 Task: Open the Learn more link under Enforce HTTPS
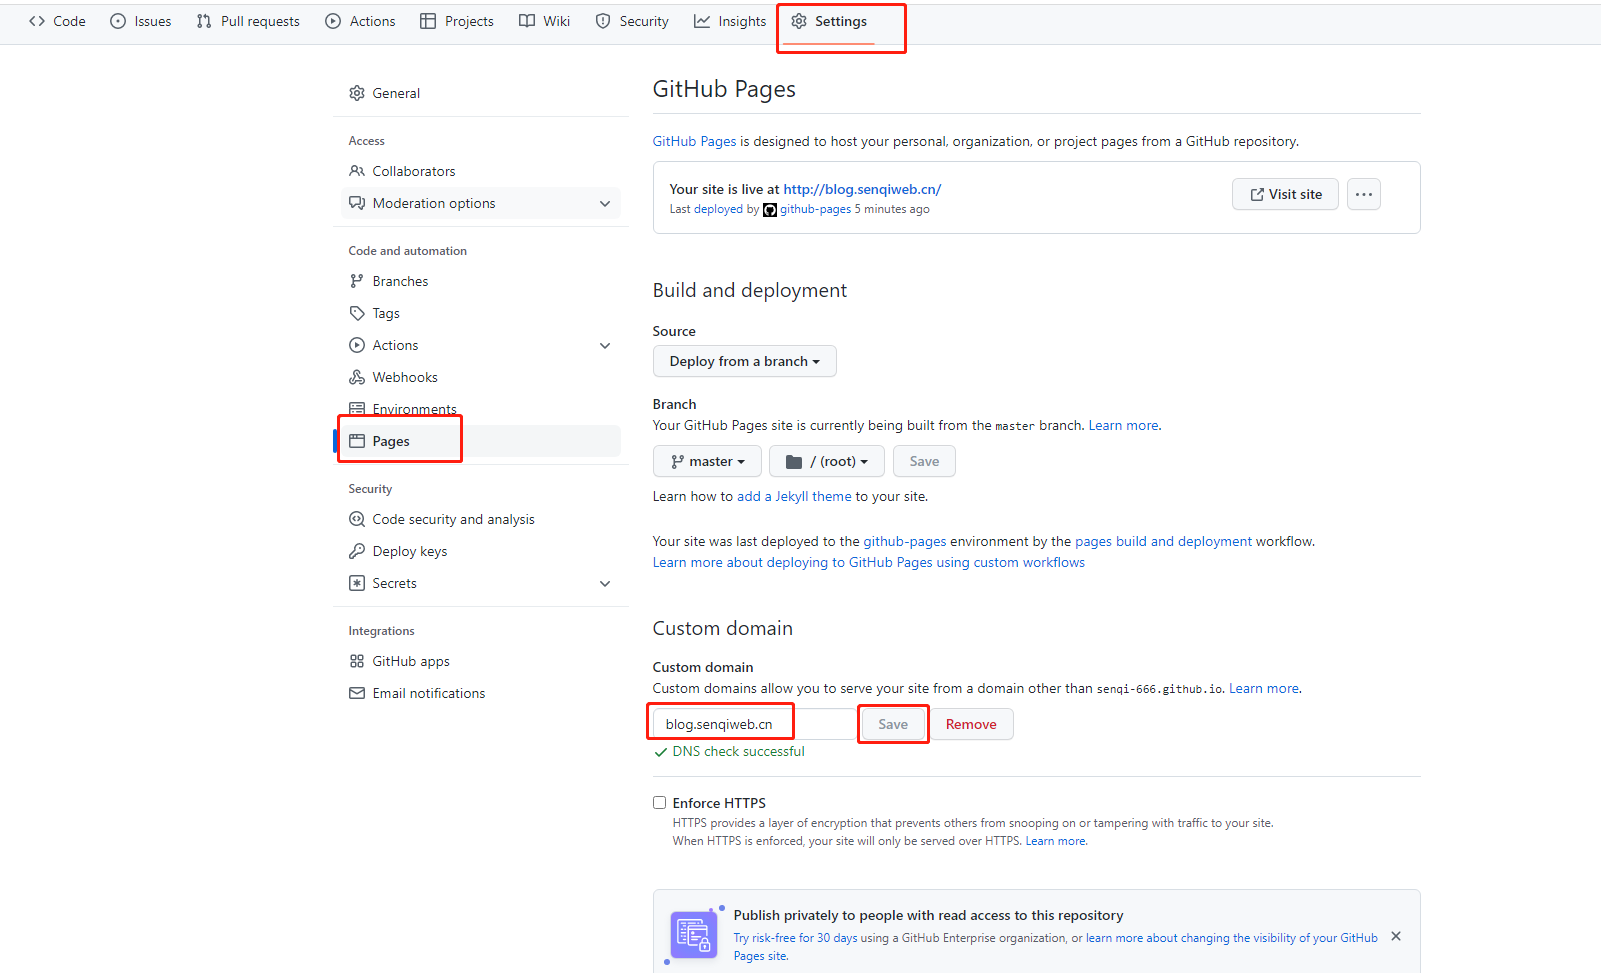pyautogui.click(x=1055, y=841)
